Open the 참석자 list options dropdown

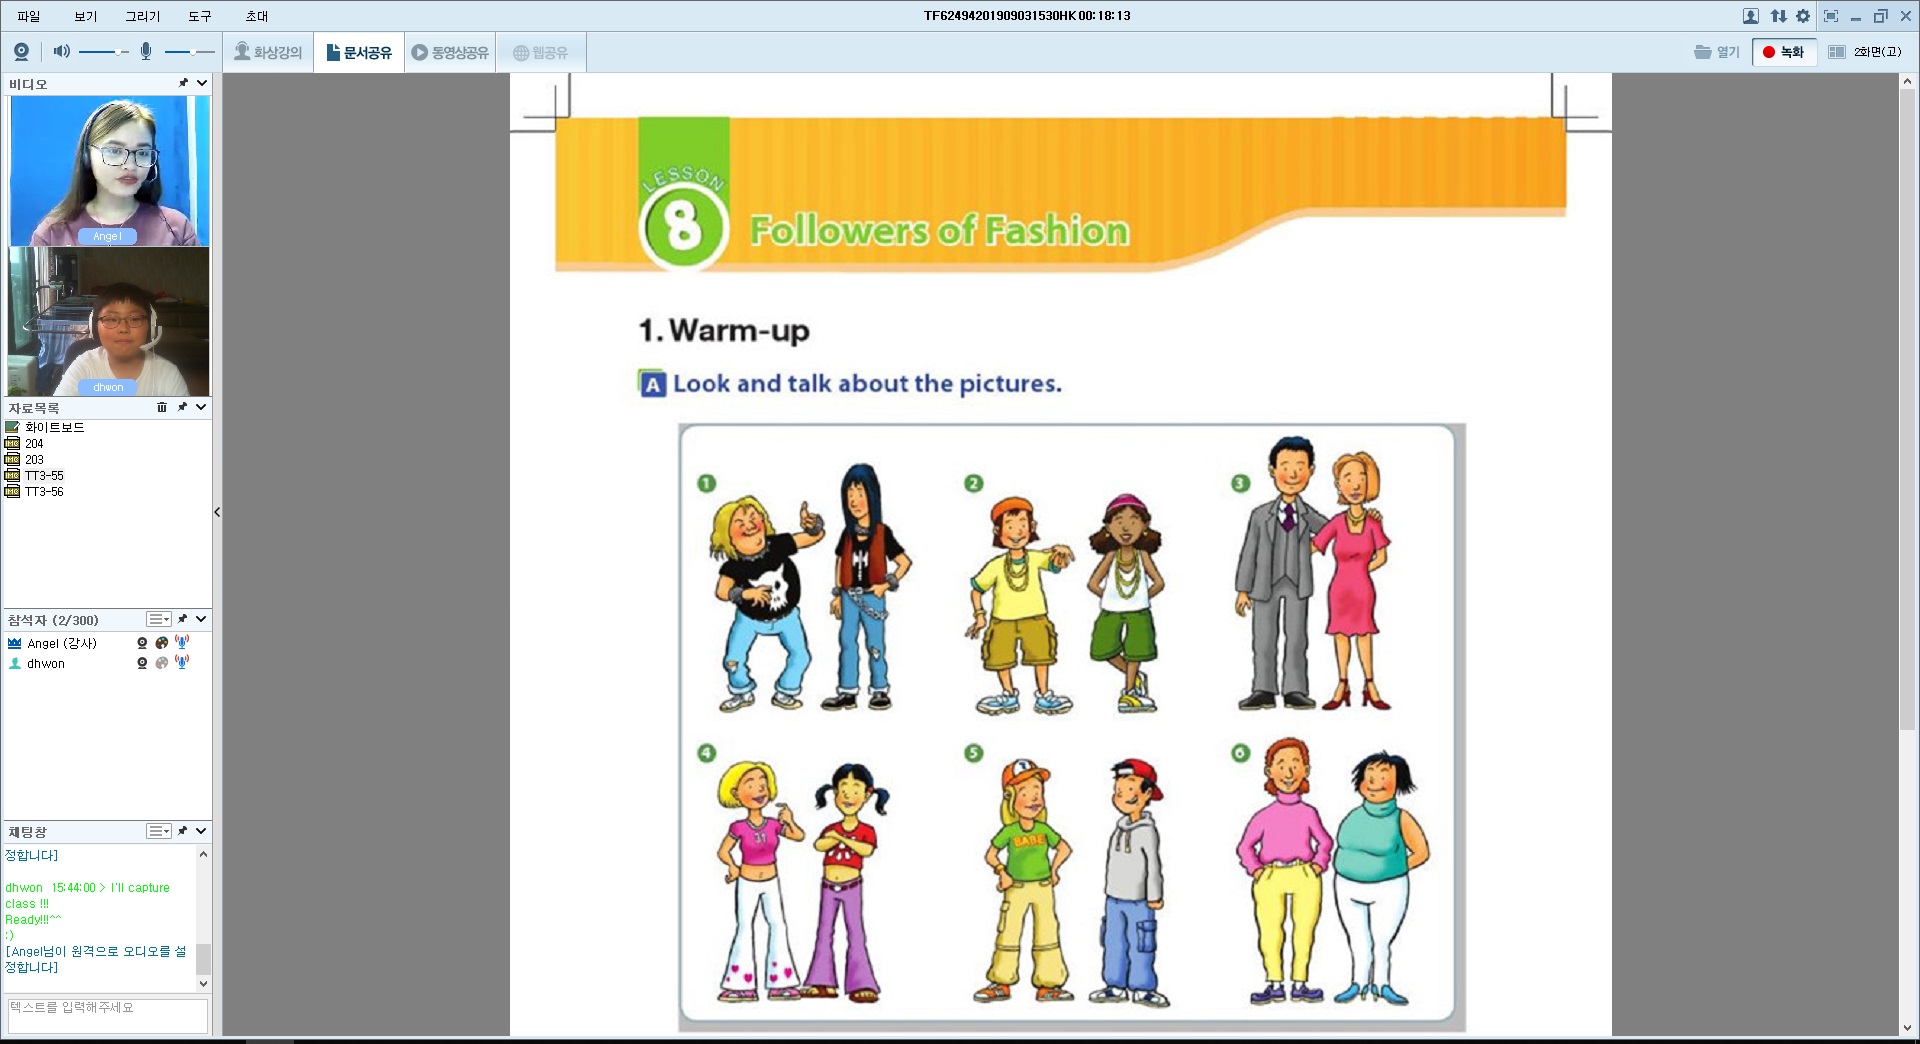click(158, 619)
